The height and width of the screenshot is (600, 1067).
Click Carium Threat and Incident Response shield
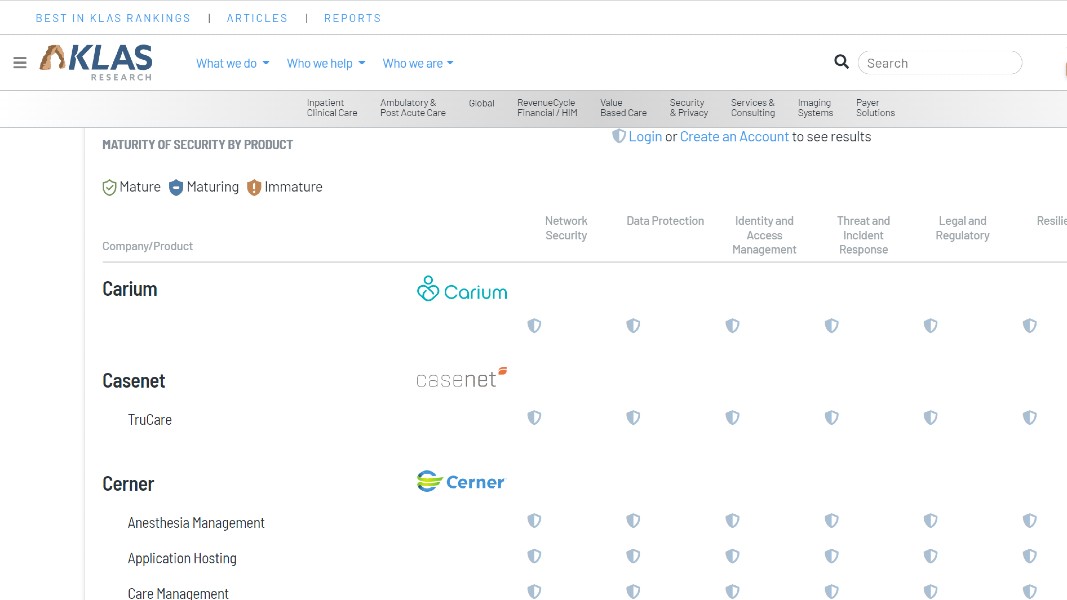point(832,326)
